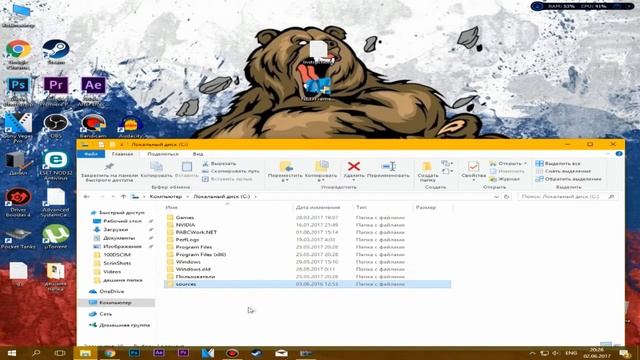
Task: Click Журнал history in ribbon
Action: tap(504, 179)
